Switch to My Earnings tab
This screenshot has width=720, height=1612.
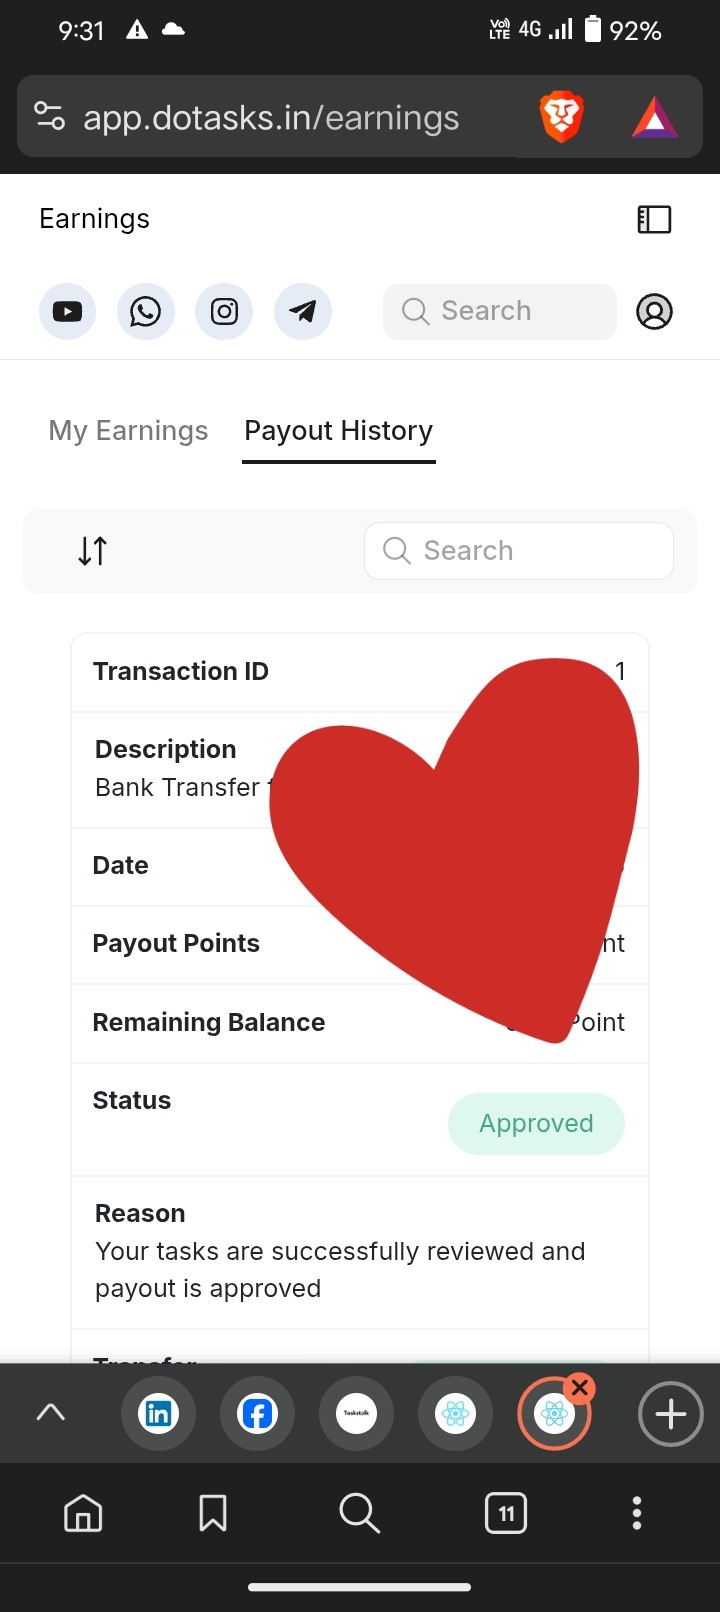tap(128, 431)
